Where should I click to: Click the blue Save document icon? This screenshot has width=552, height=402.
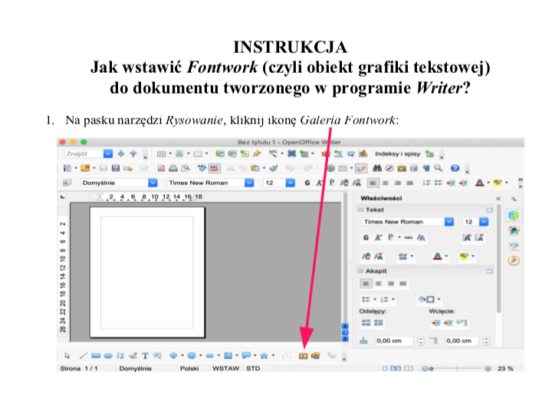tap(115, 168)
